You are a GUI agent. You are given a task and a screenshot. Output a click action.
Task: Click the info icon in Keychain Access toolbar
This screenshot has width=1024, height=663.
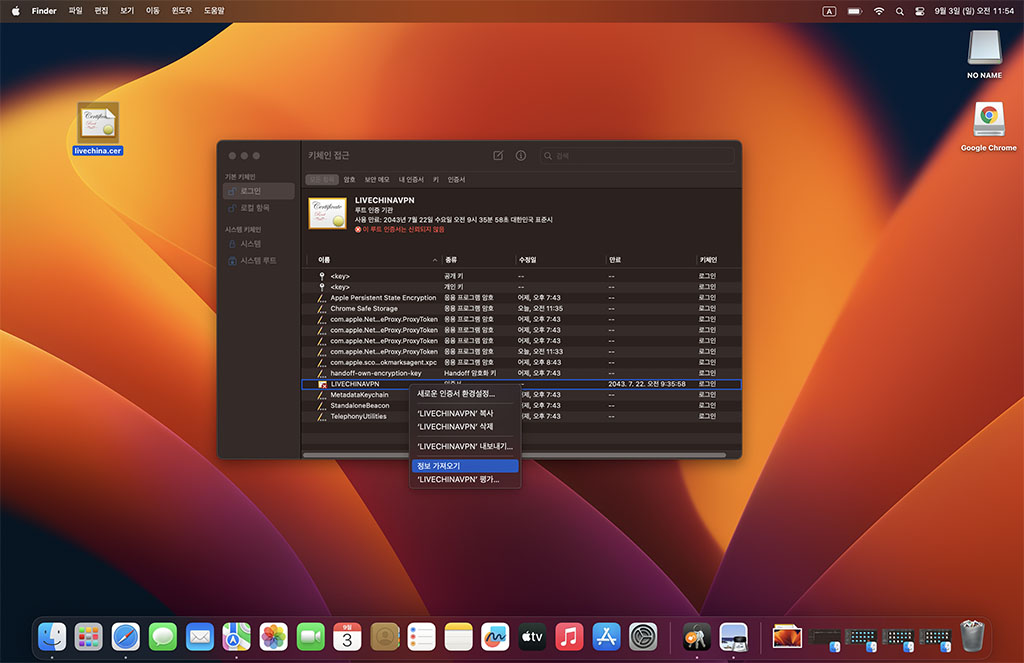click(520, 155)
